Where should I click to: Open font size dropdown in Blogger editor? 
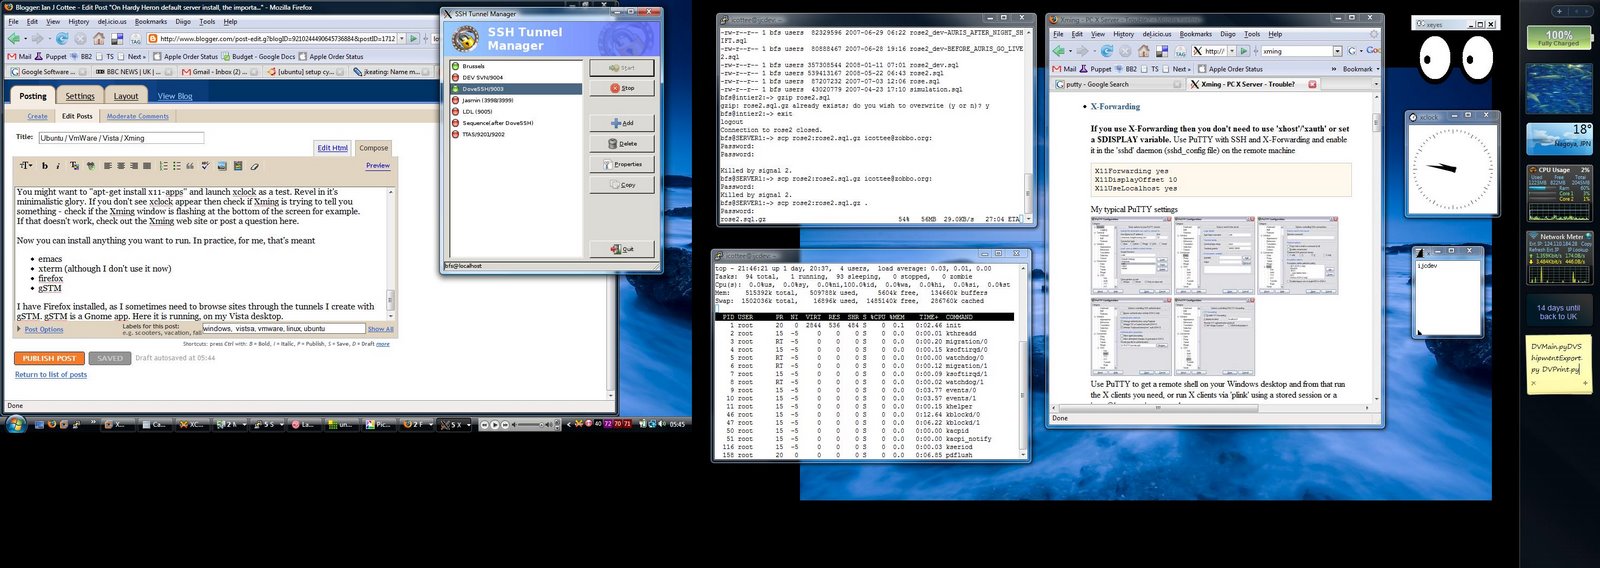click(x=26, y=166)
